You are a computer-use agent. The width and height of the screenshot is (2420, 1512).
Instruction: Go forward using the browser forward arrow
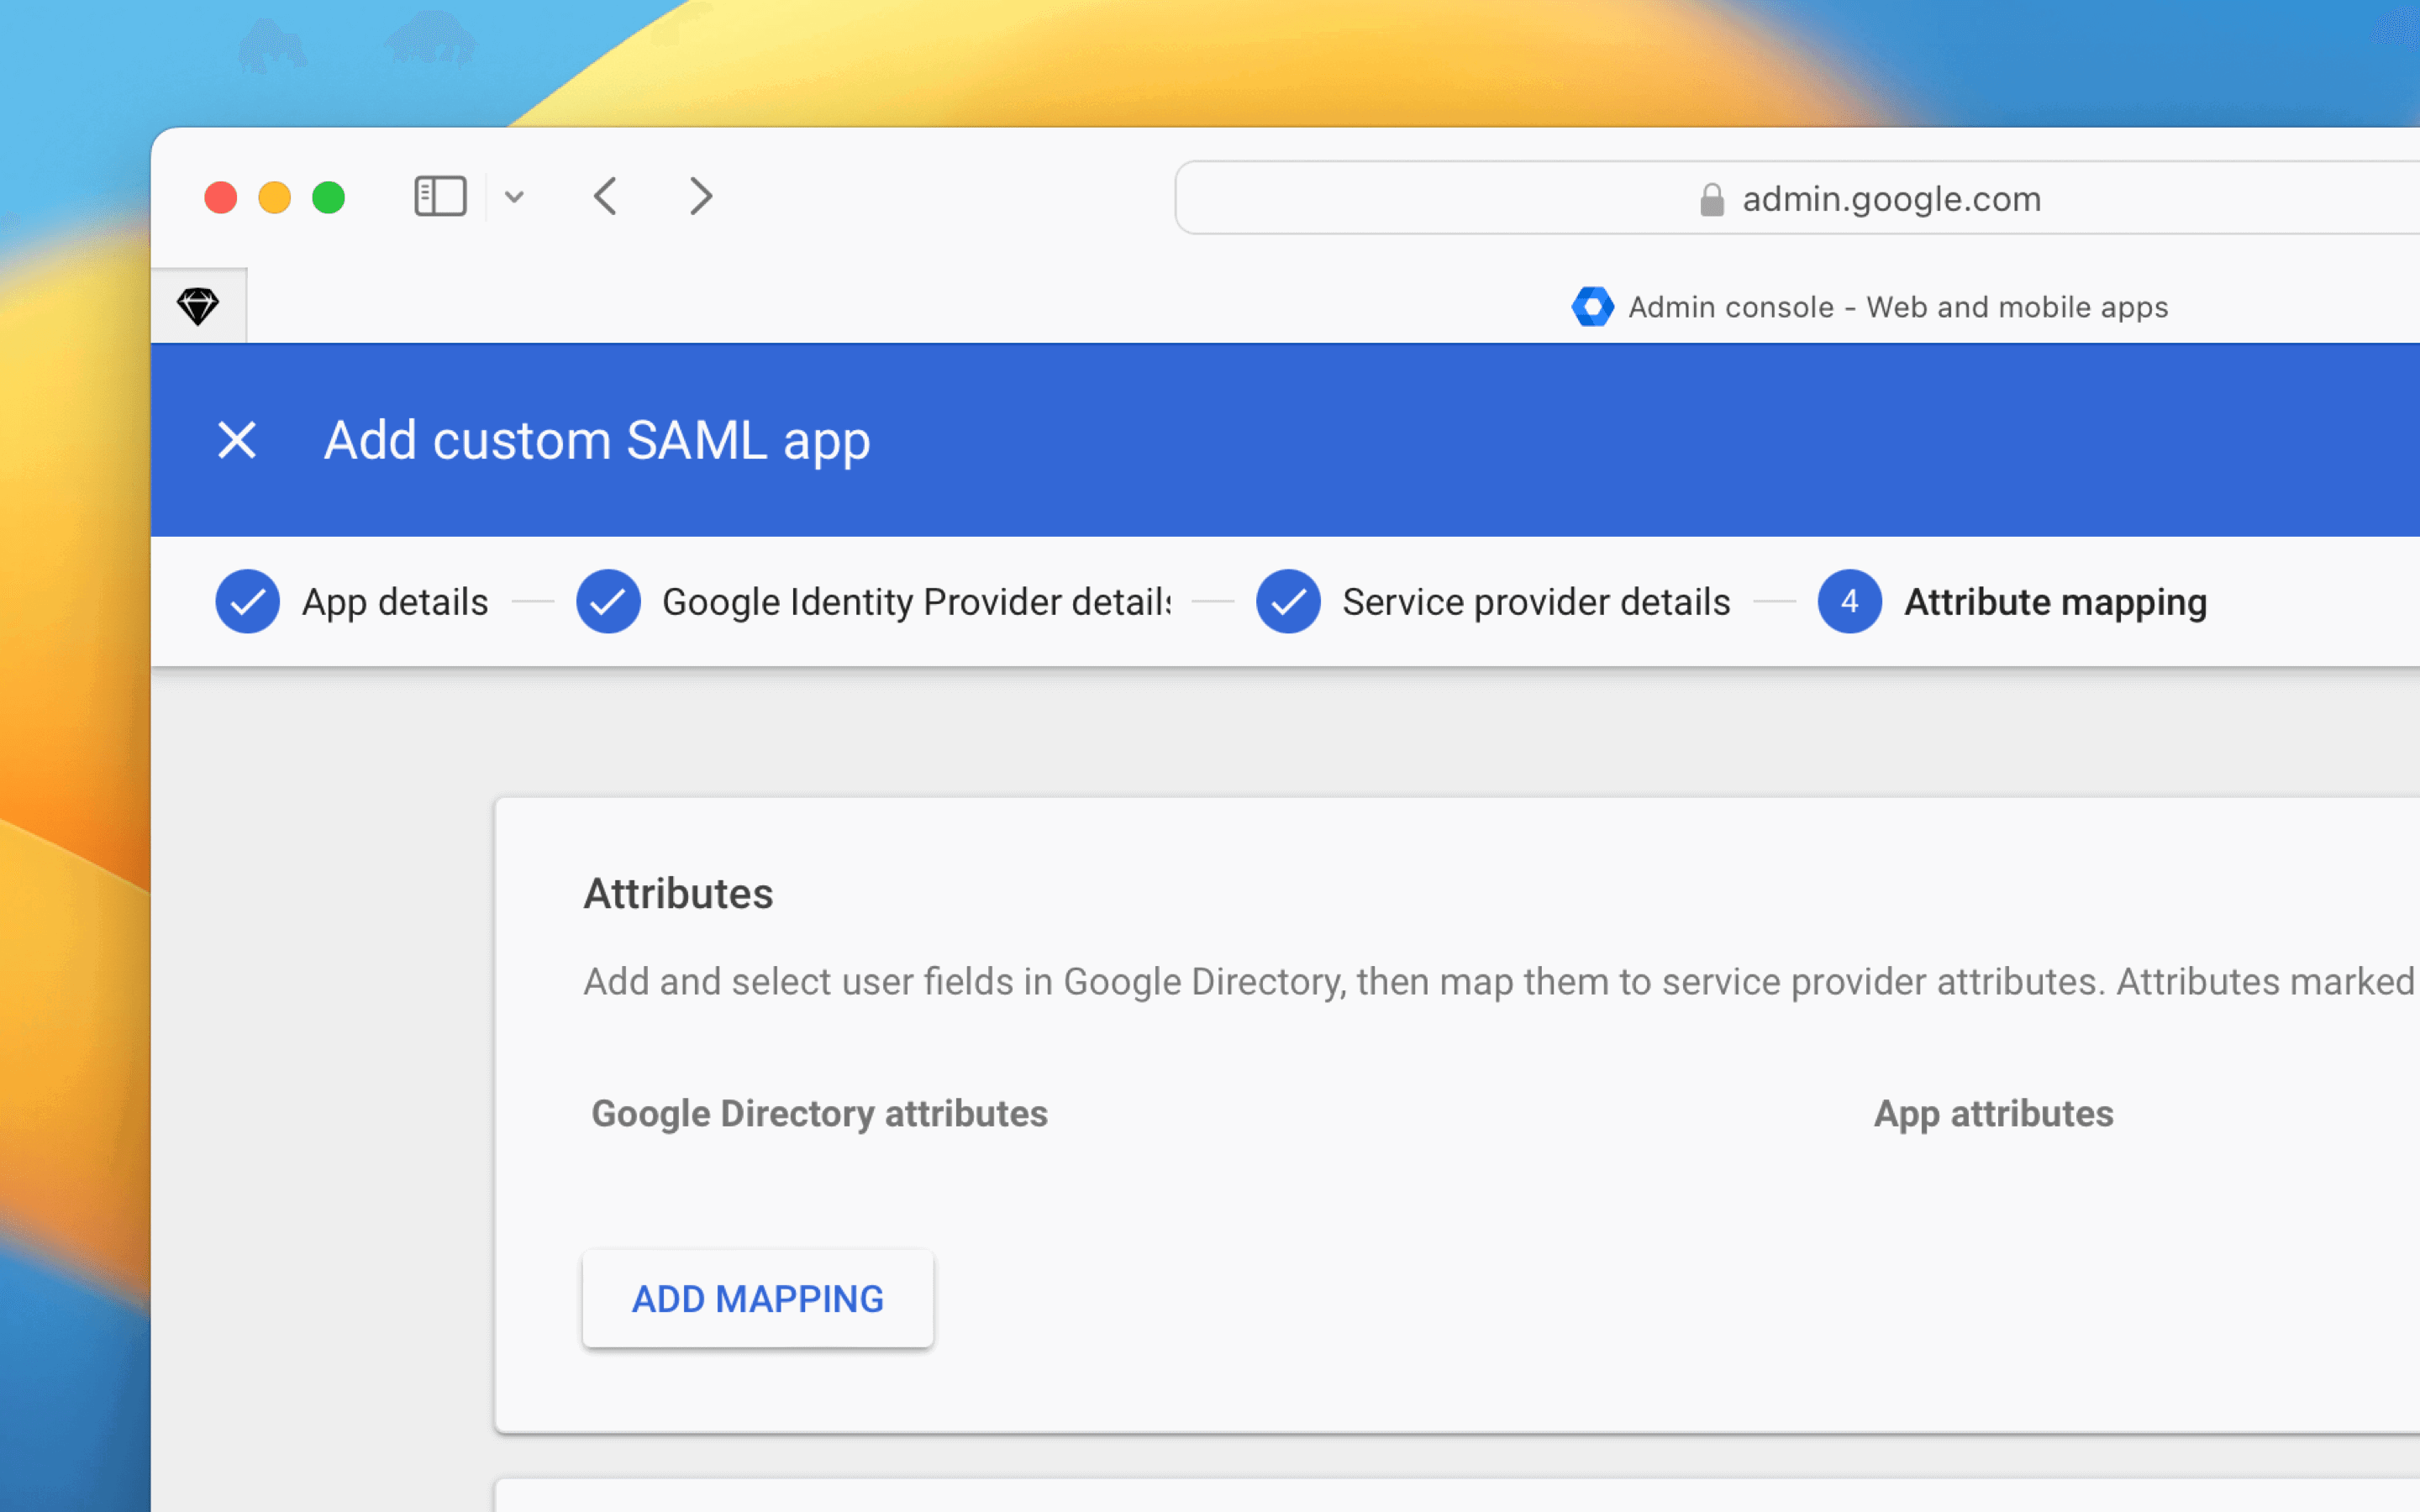pyautogui.click(x=701, y=196)
